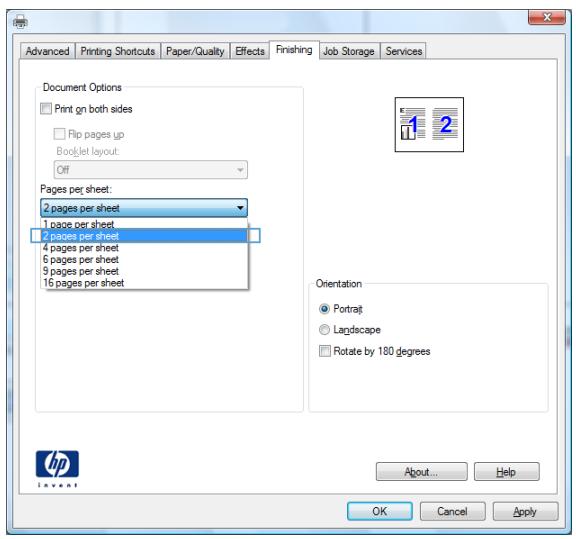Screen dimensions: 576x539
Task: Apply the current print settings
Action: point(525,511)
